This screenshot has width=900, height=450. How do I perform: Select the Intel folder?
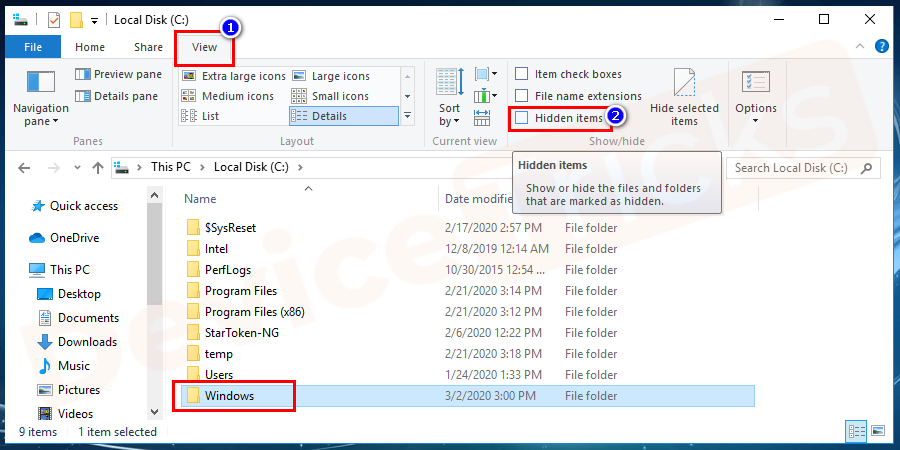pos(207,249)
